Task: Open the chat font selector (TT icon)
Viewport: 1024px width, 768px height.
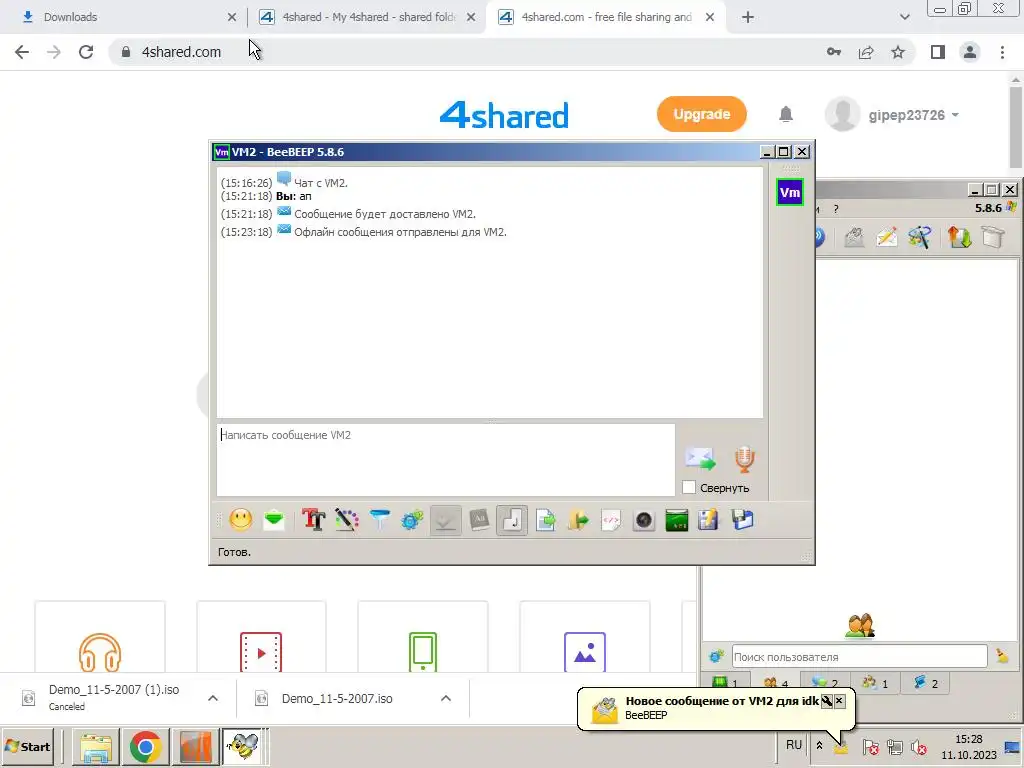Action: point(313,520)
